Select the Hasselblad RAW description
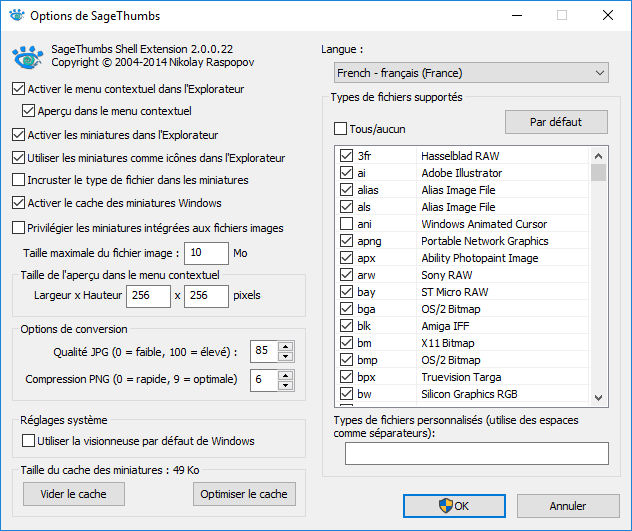The image size is (632, 531). pyautogui.click(x=460, y=156)
